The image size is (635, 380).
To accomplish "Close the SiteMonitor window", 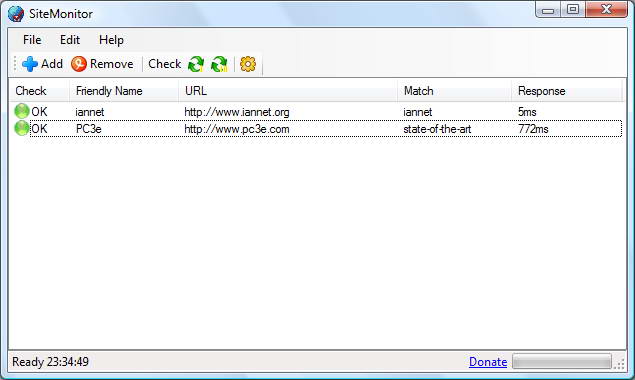I will (607, 10).
